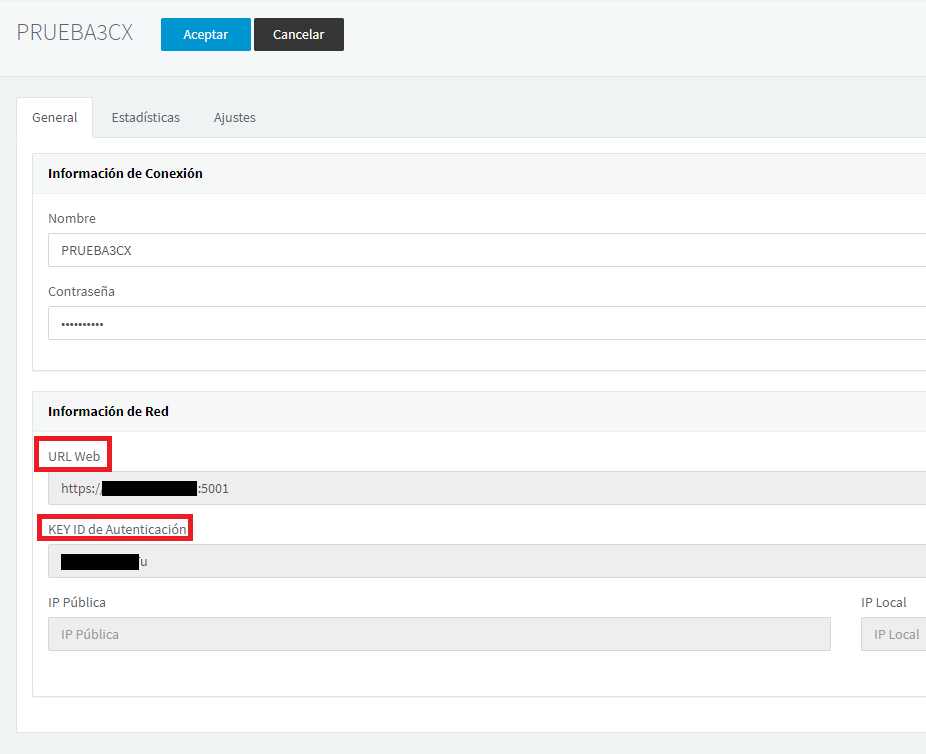Click the Nombre field label

click(72, 218)
